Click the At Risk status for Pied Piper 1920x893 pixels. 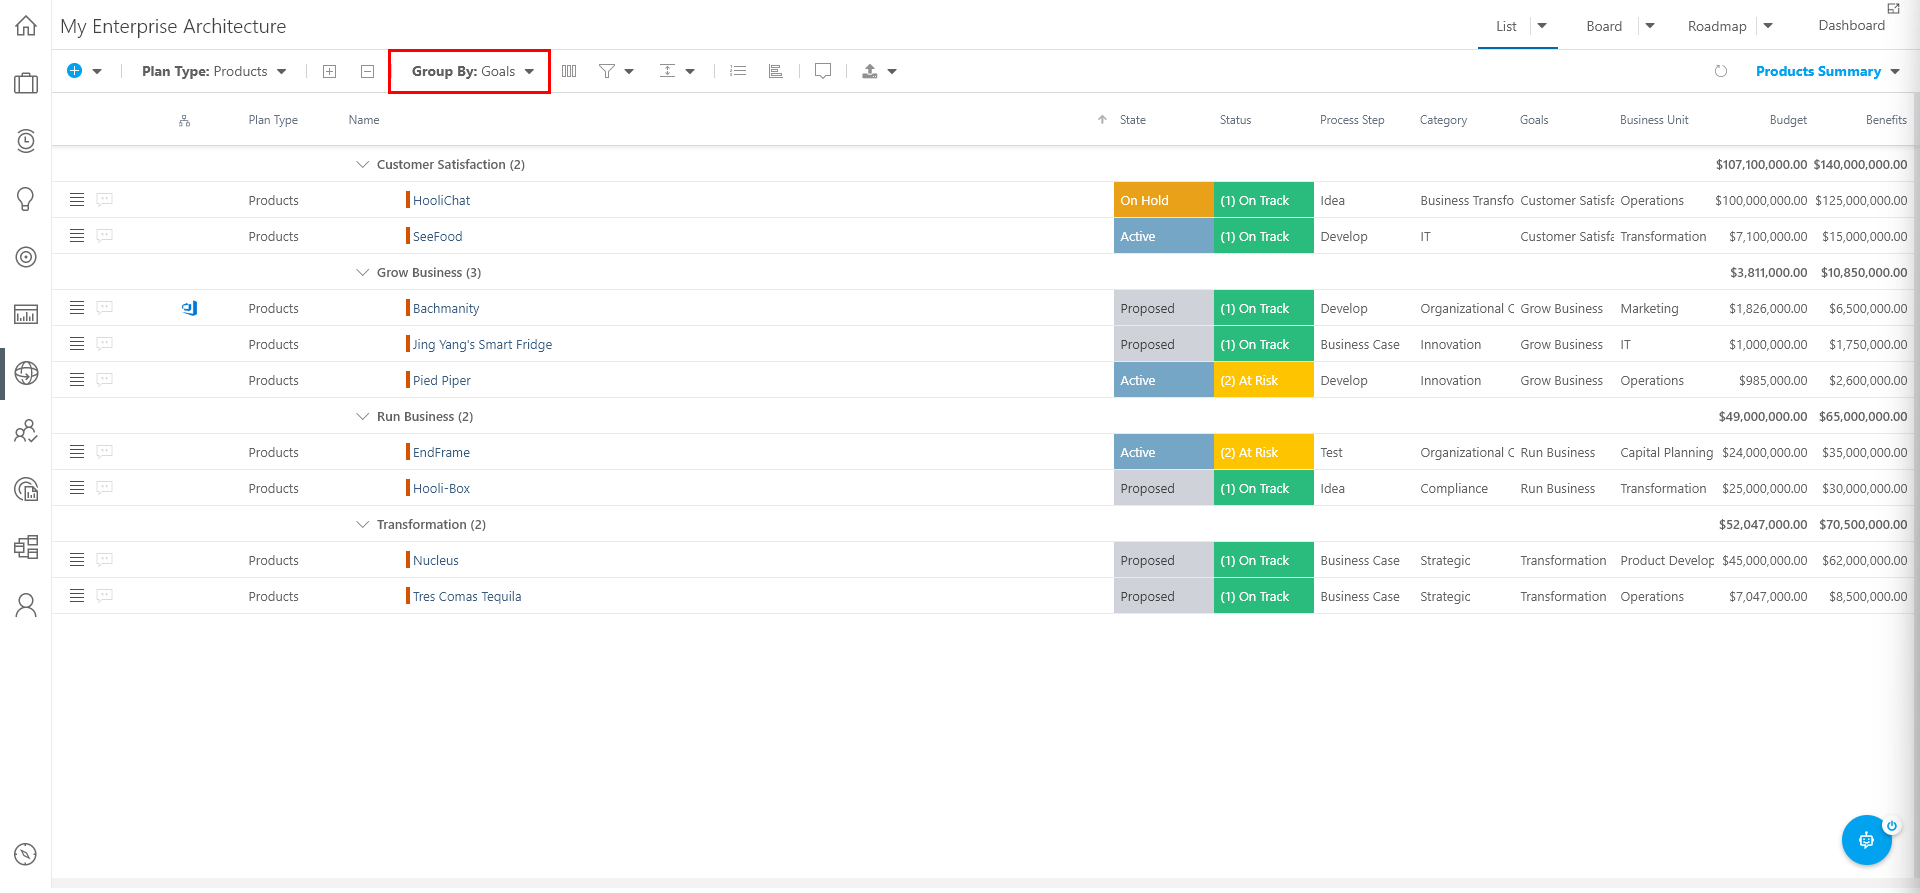click(x=1264, y=380)
